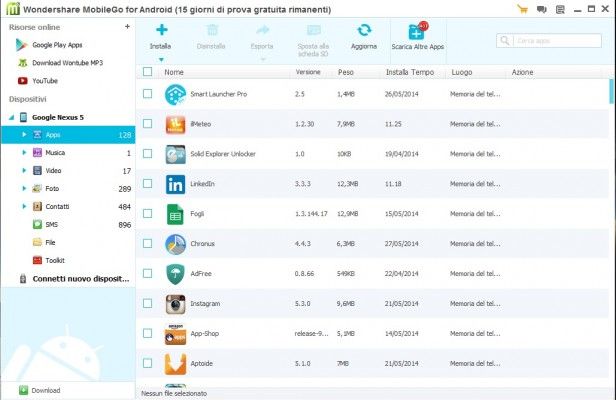The width and height of the screenshot is (616, 400).
Task: Open the feedback chat icon in title bar
Action: pyautogui.click(x=542, y=9)
